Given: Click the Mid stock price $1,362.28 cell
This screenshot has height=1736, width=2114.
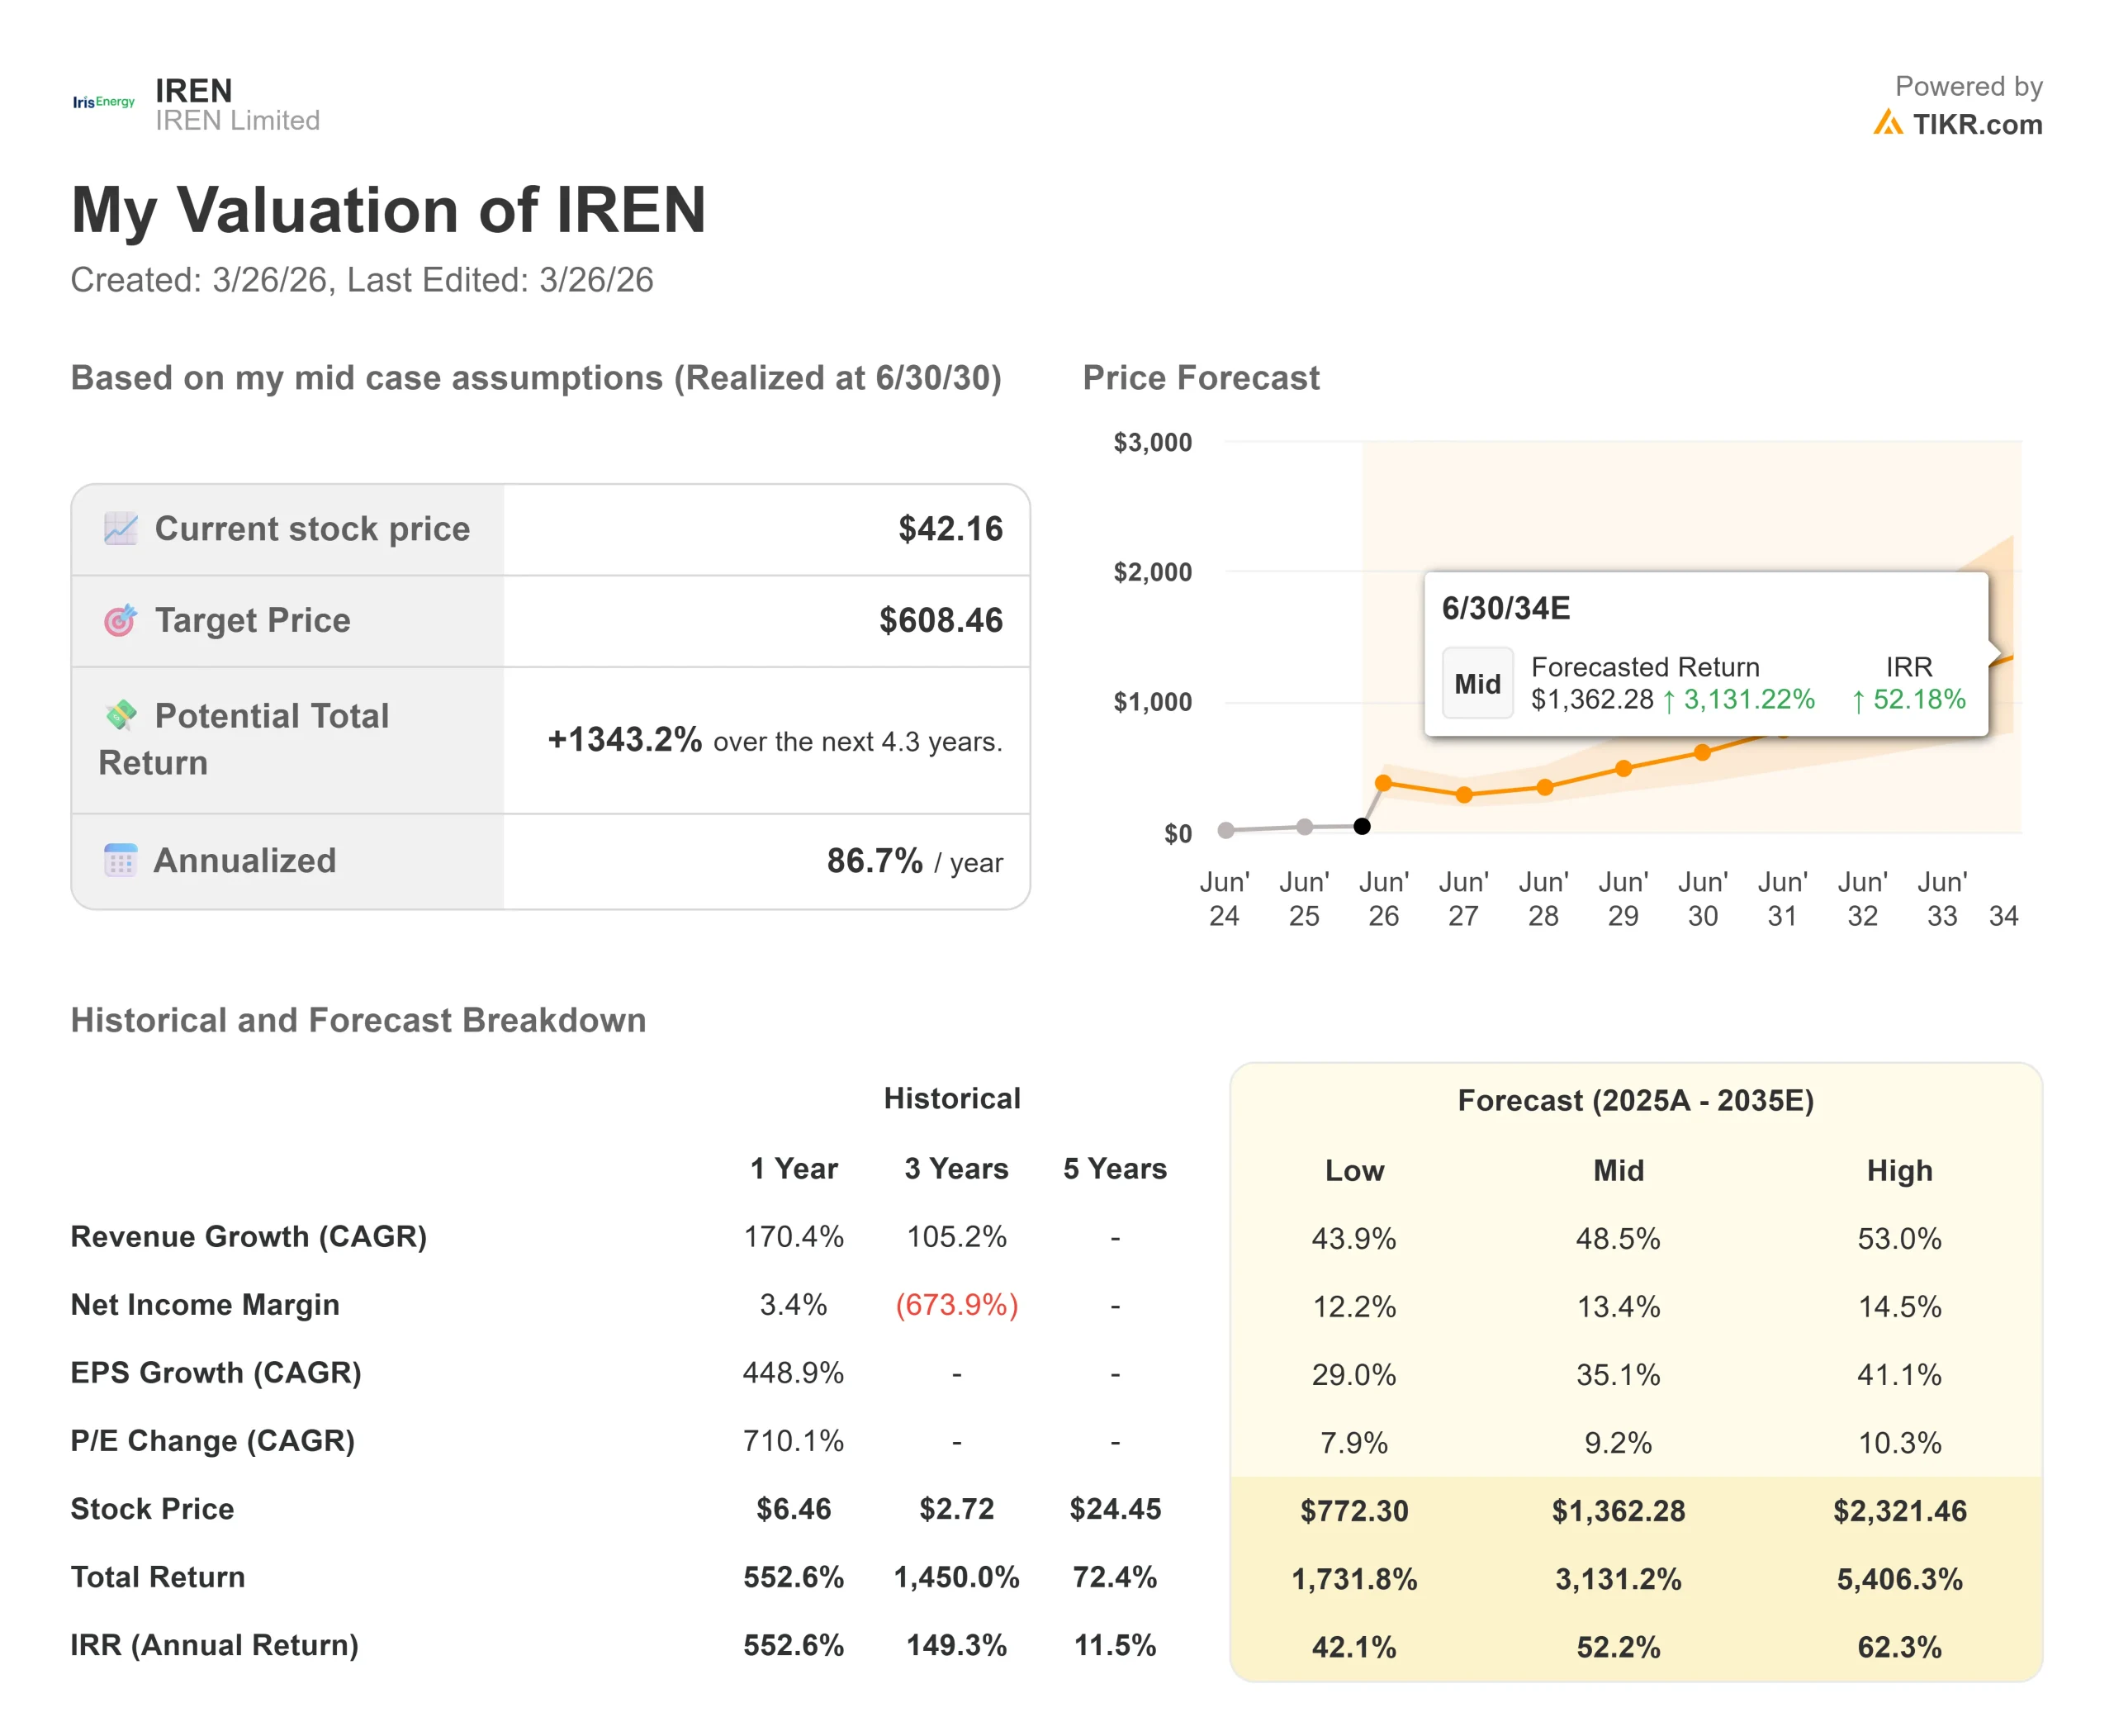Looking at the screenshot, I should click(x=1618, y=1510).
